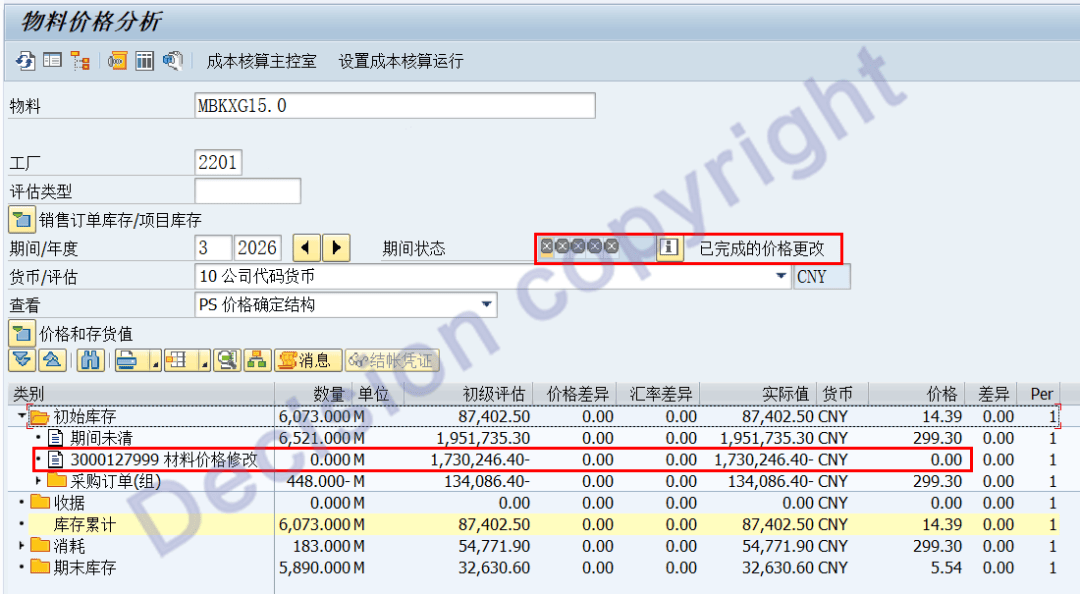Expand all nodes with the double-down arrow
The image size is (1080, 594).
point(22,360)
